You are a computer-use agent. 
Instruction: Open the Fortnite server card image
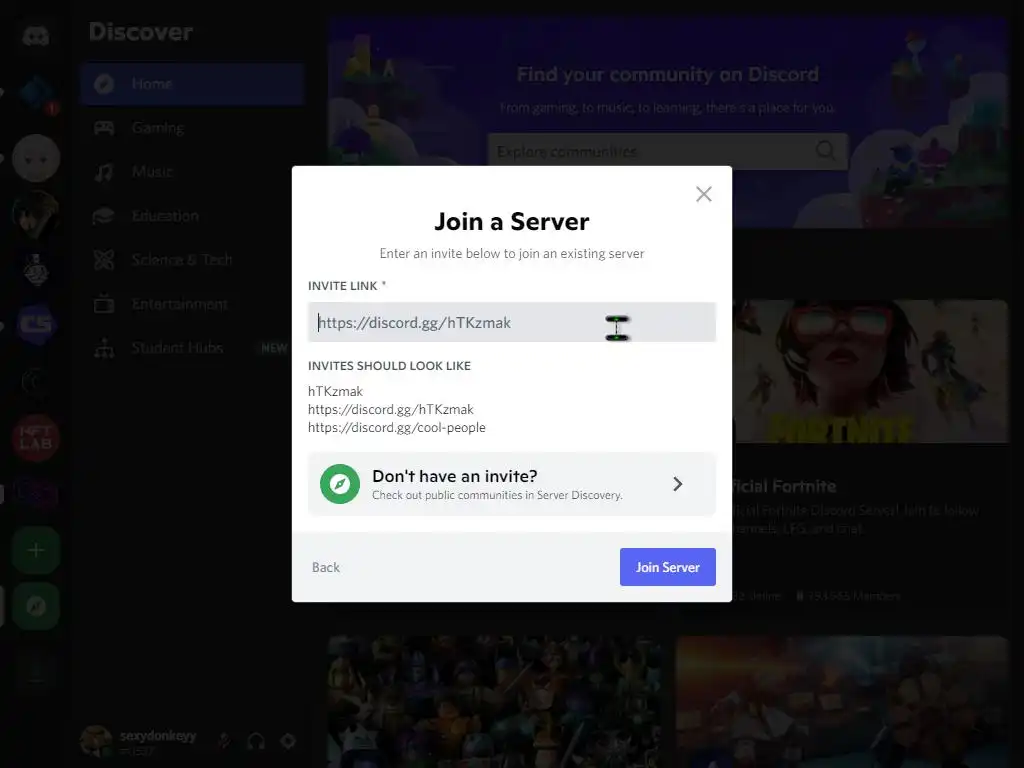point(870,372)
